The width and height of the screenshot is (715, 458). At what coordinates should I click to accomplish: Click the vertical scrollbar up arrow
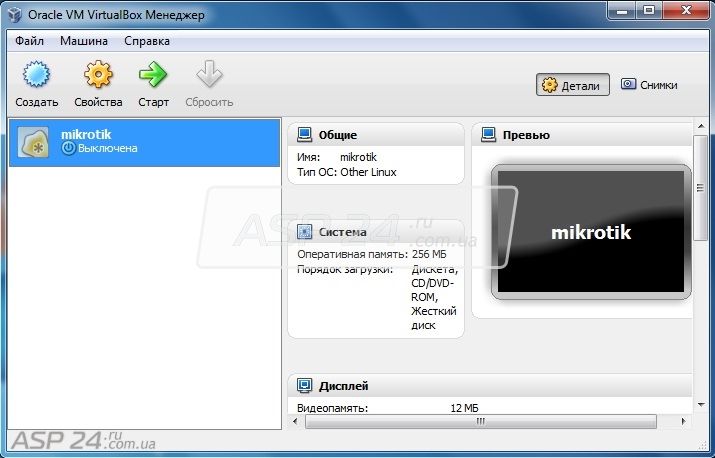pyautogui.click(x=701, y=126)
